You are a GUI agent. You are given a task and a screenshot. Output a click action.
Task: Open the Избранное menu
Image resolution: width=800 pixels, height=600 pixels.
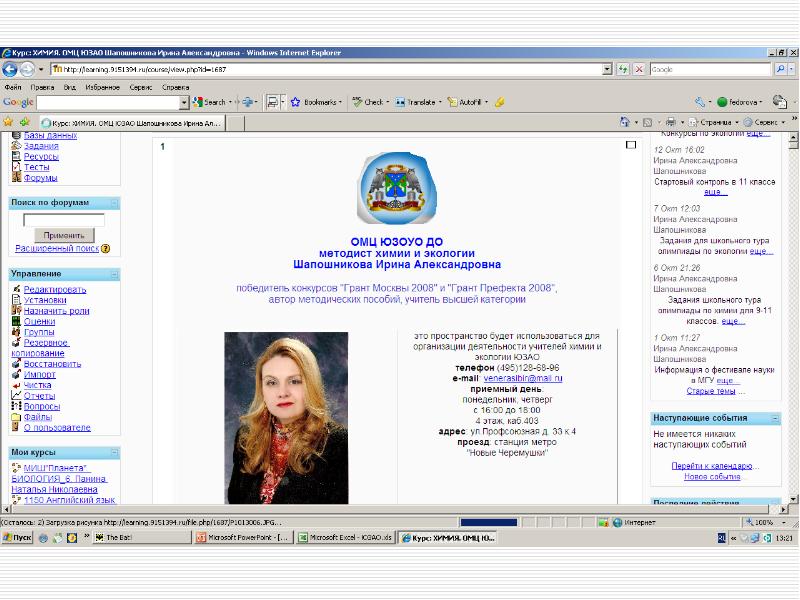click(102, 87)
